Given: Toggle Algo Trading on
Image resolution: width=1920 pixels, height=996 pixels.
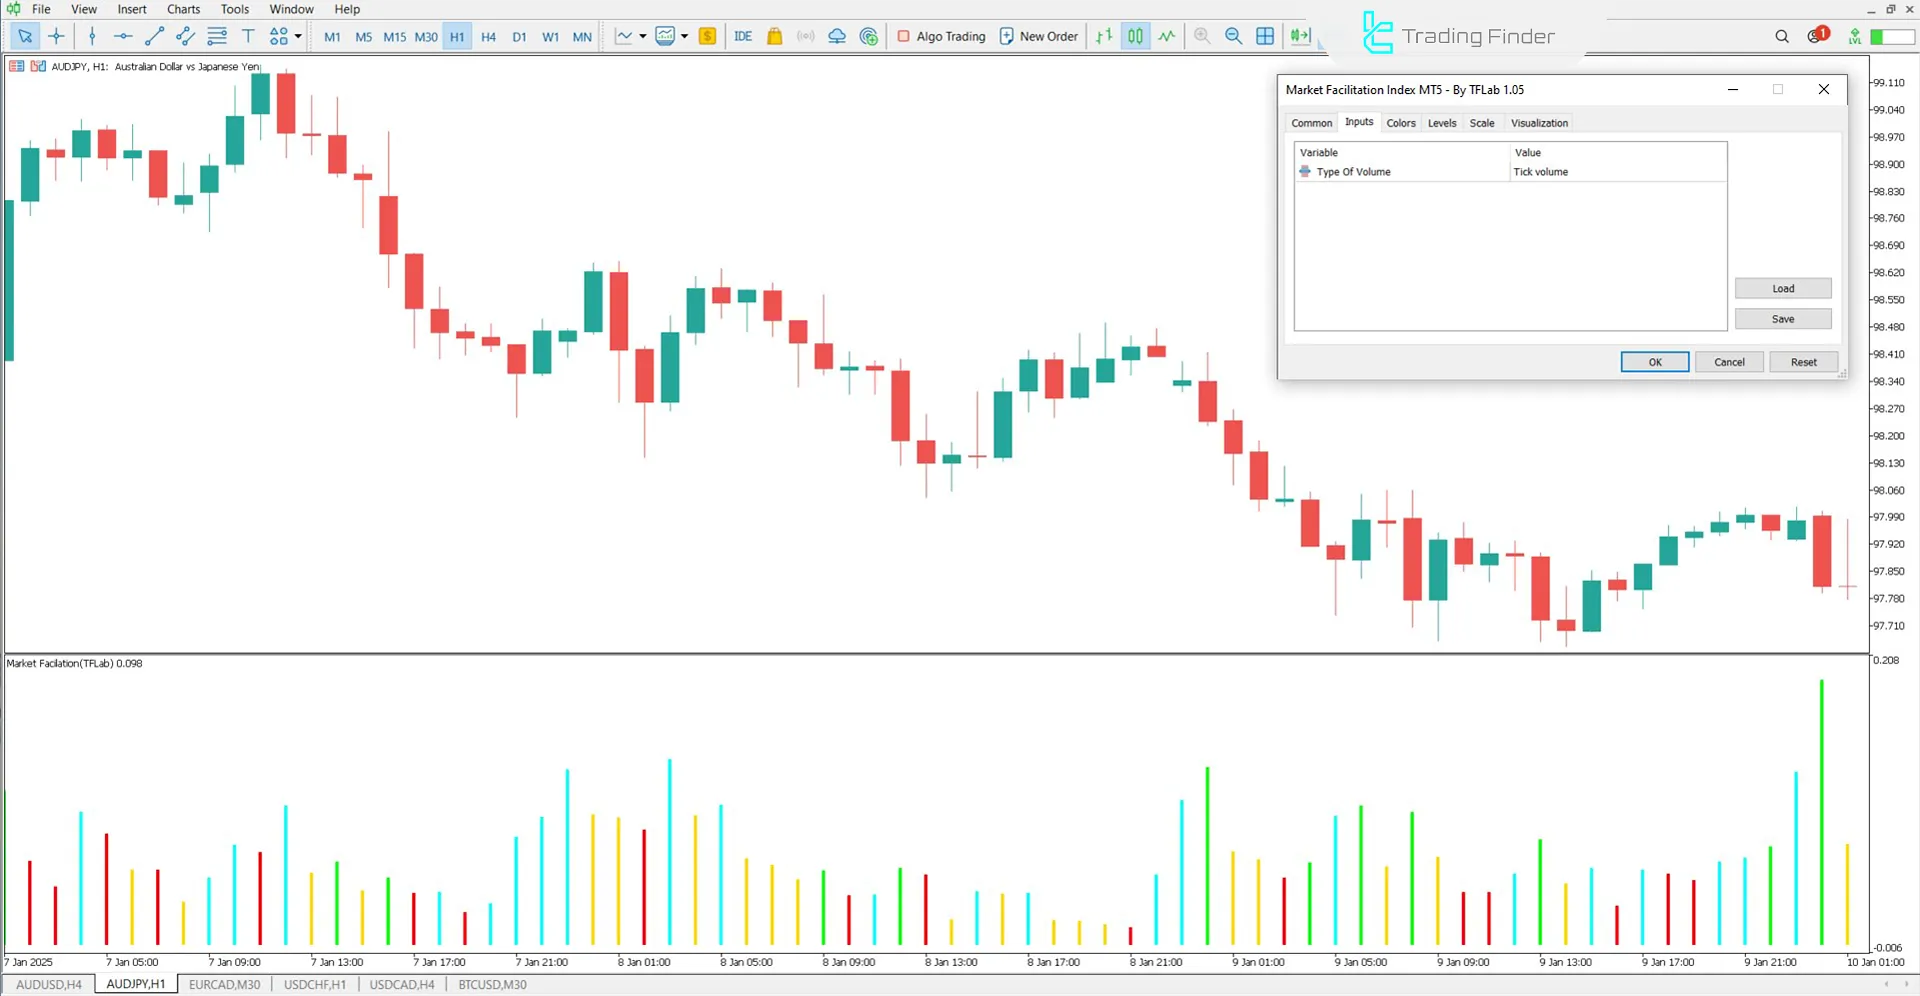Looking at the screenshot, I should click(941, 36).
